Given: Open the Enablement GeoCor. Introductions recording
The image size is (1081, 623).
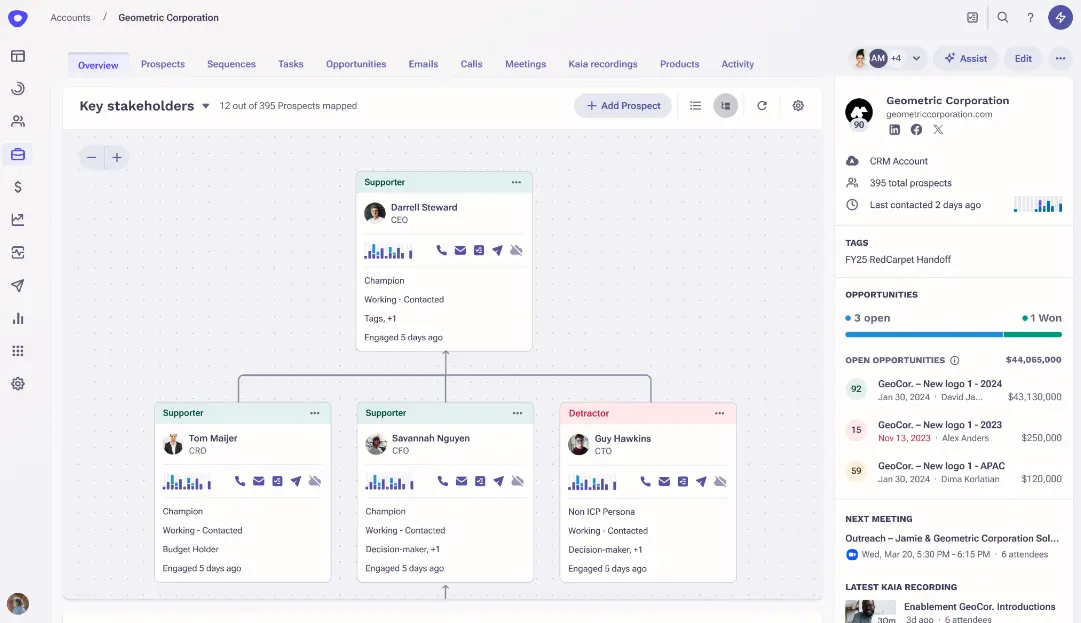Looking at the screenshot, I should [978, 606].
